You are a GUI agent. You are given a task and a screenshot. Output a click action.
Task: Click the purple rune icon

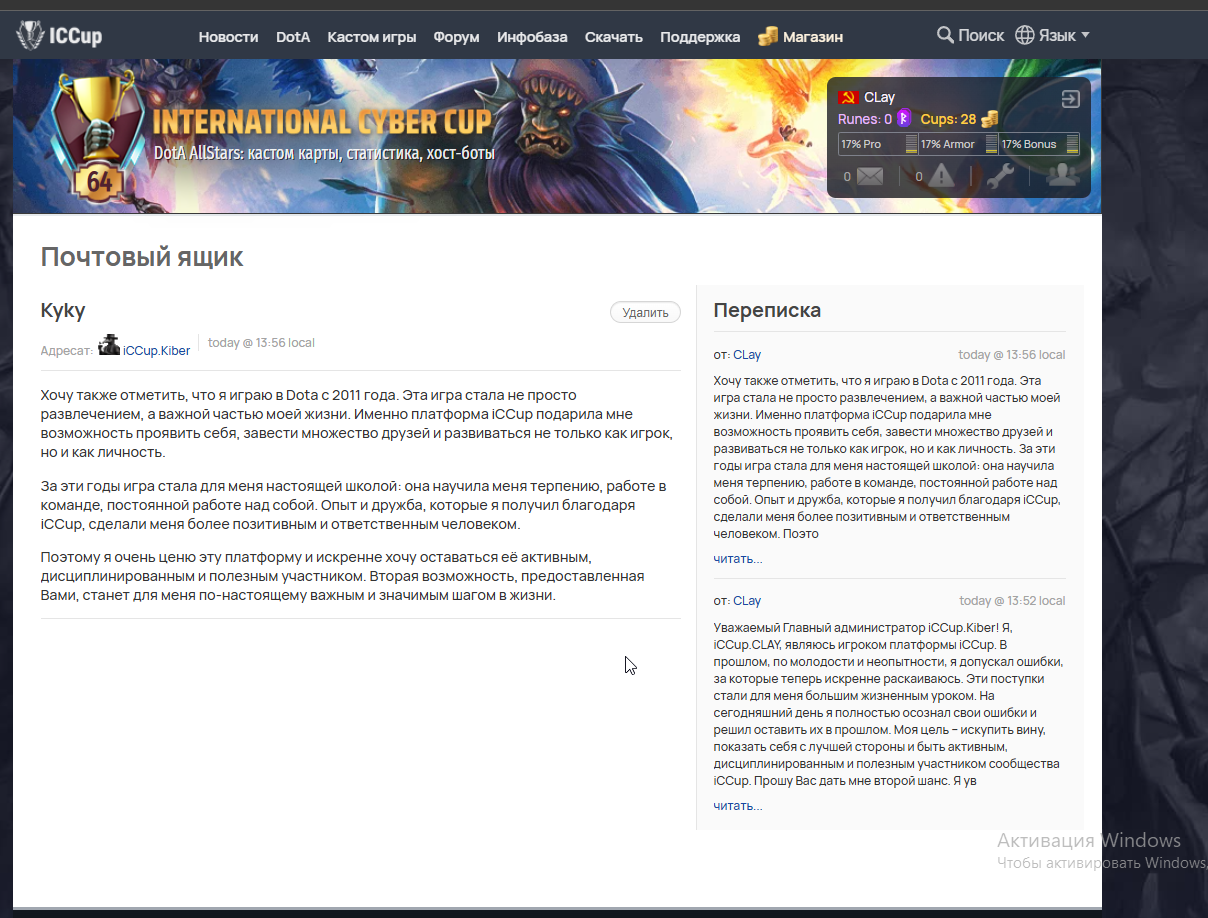[904, 118]
